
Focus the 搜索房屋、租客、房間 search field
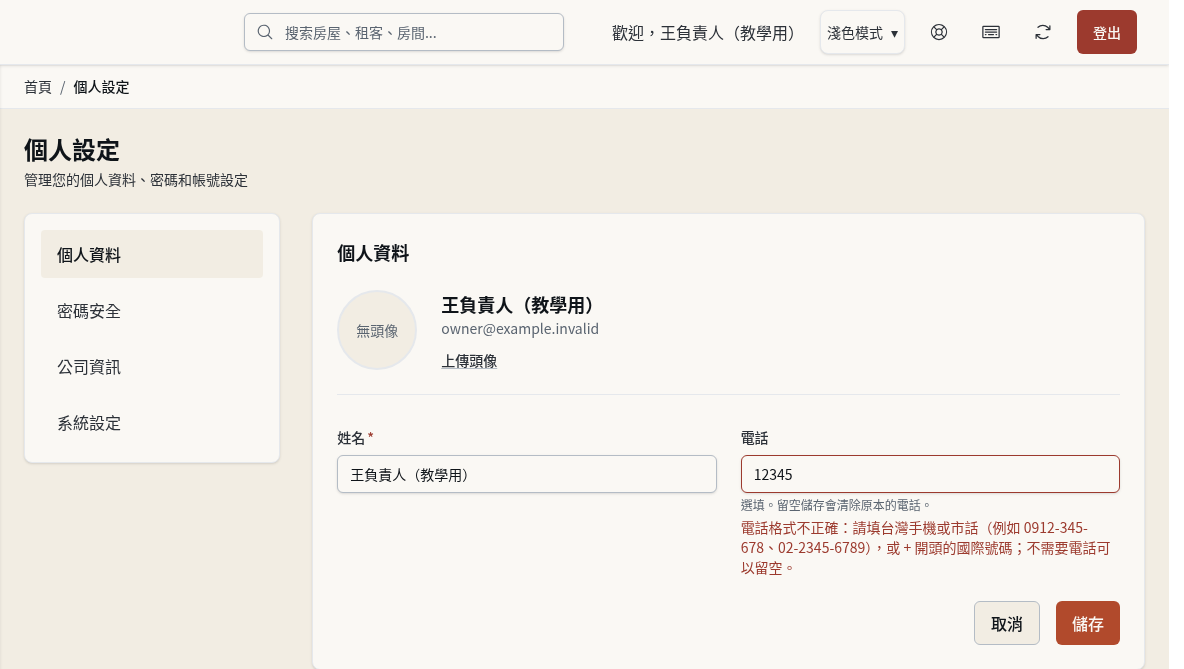[404, 32]
